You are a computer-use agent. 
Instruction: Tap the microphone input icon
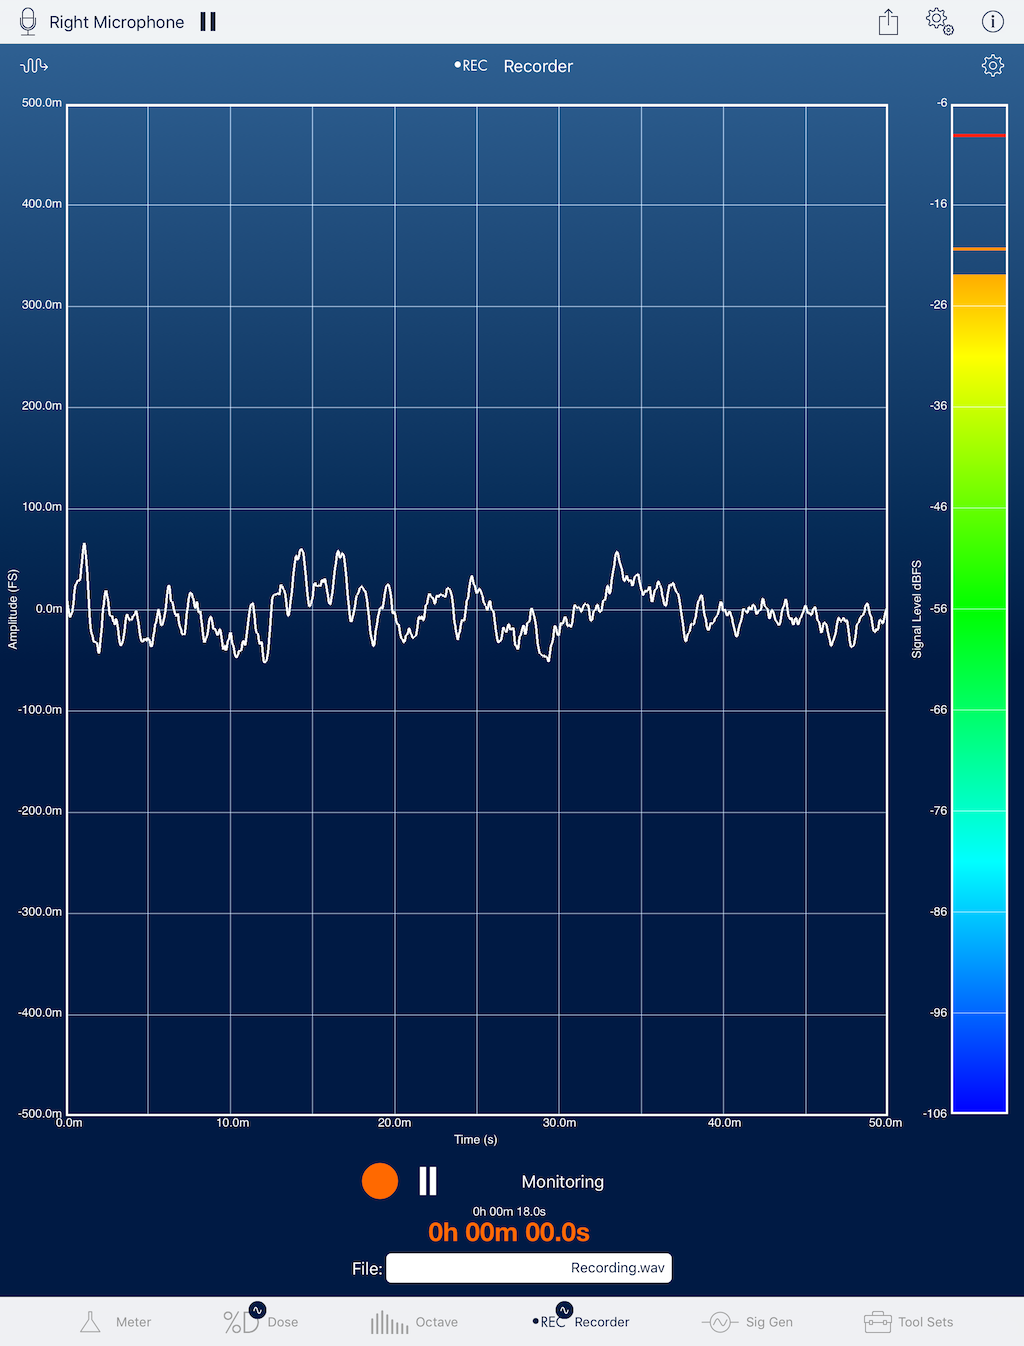coord(28,22)
